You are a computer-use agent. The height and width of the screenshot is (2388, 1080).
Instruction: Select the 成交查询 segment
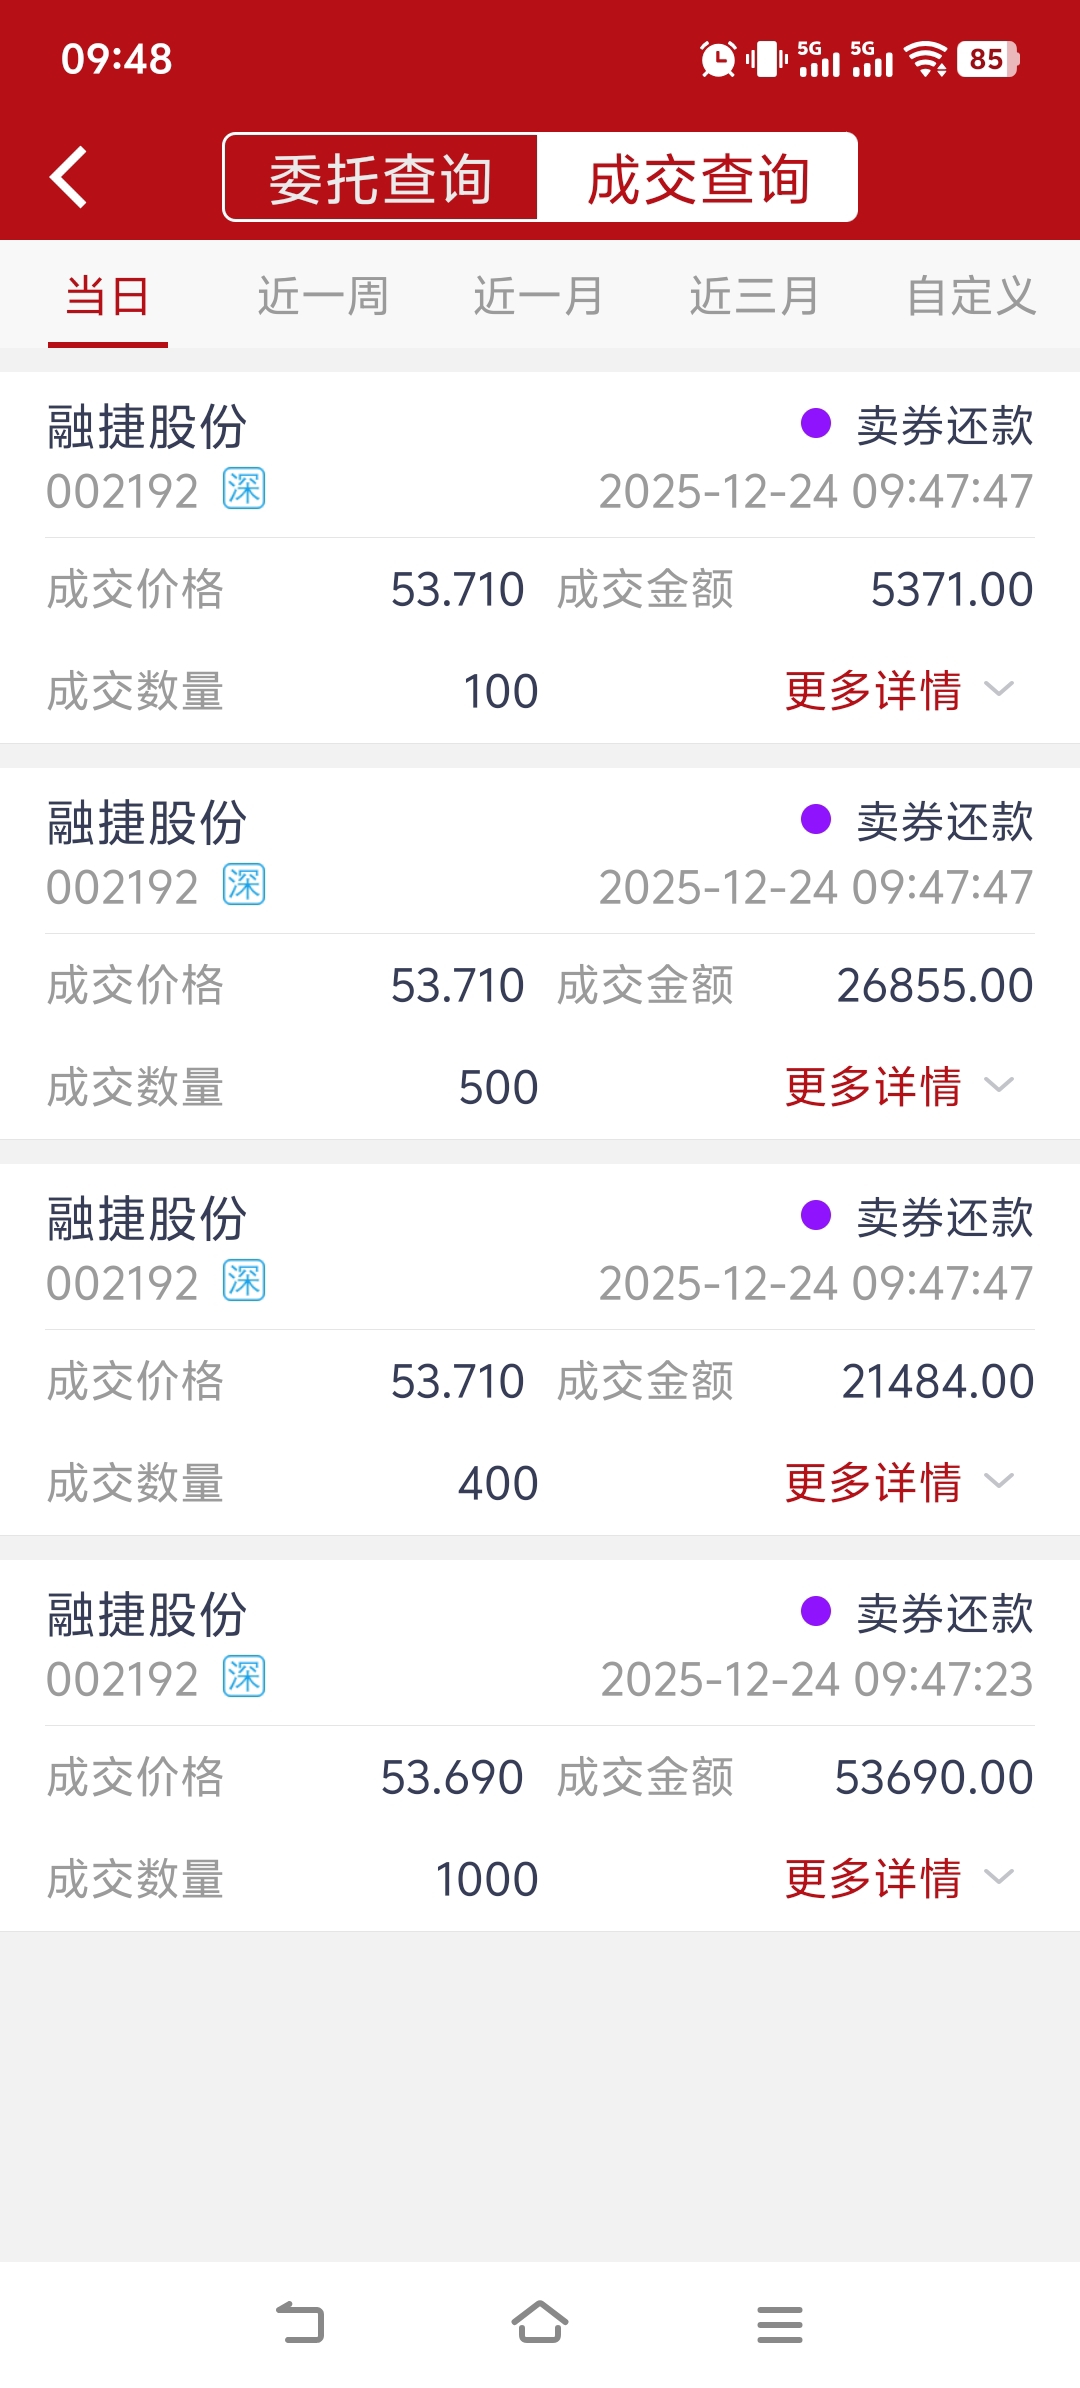click(698, 178)
